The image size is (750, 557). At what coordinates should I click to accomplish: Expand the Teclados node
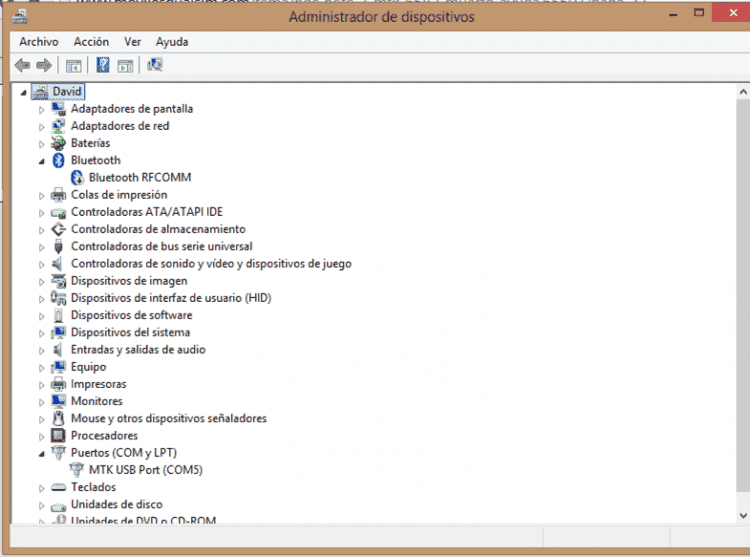[x=42, y=489]
